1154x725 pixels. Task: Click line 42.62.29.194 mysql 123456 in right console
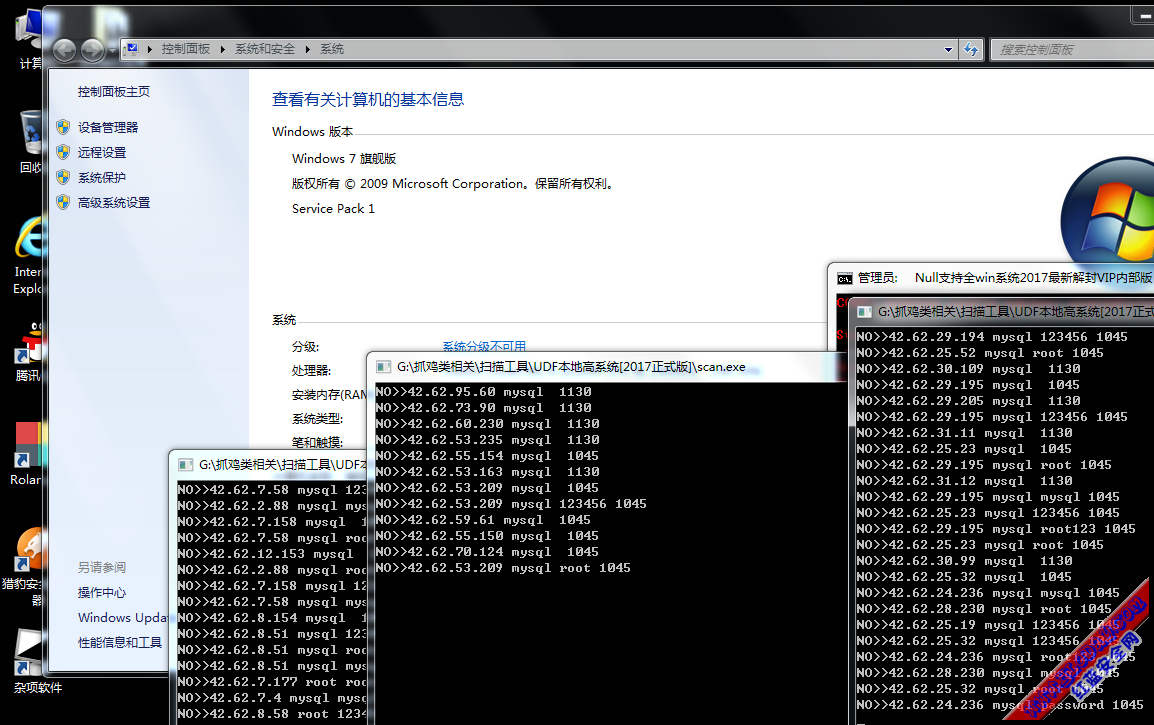pyautogui.click(x=992, y=337)
